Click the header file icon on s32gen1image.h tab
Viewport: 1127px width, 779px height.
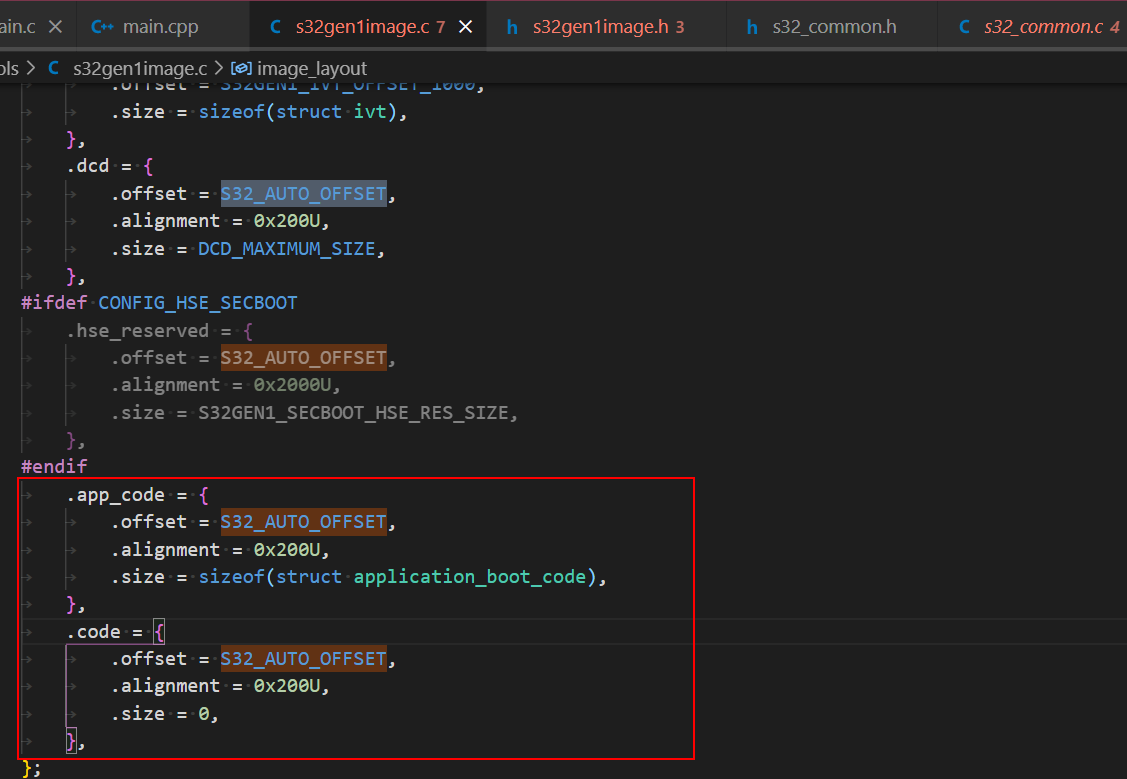coord(511,27)
